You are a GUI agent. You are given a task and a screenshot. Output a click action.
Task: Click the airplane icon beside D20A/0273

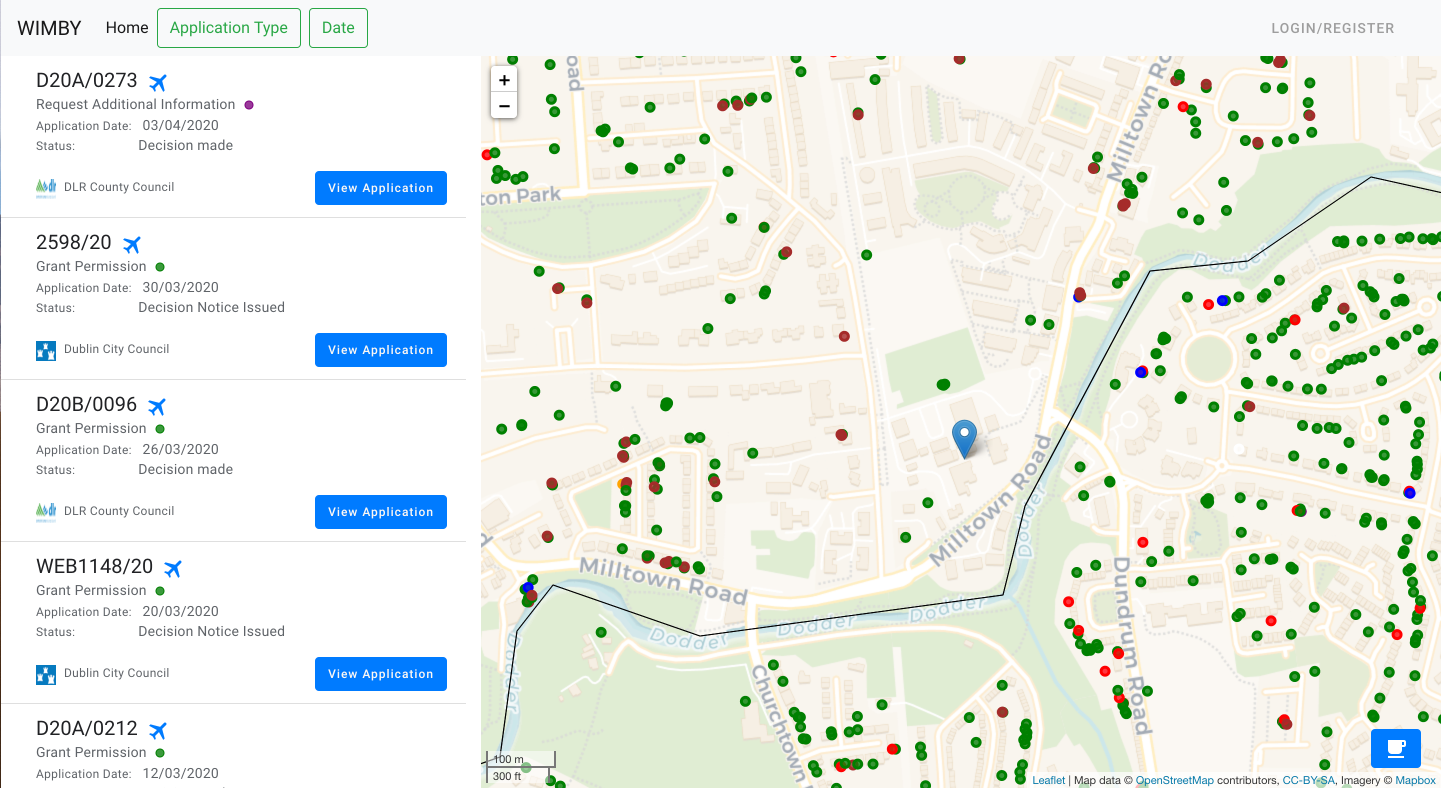pyautogui.click(x=157, y=82)
